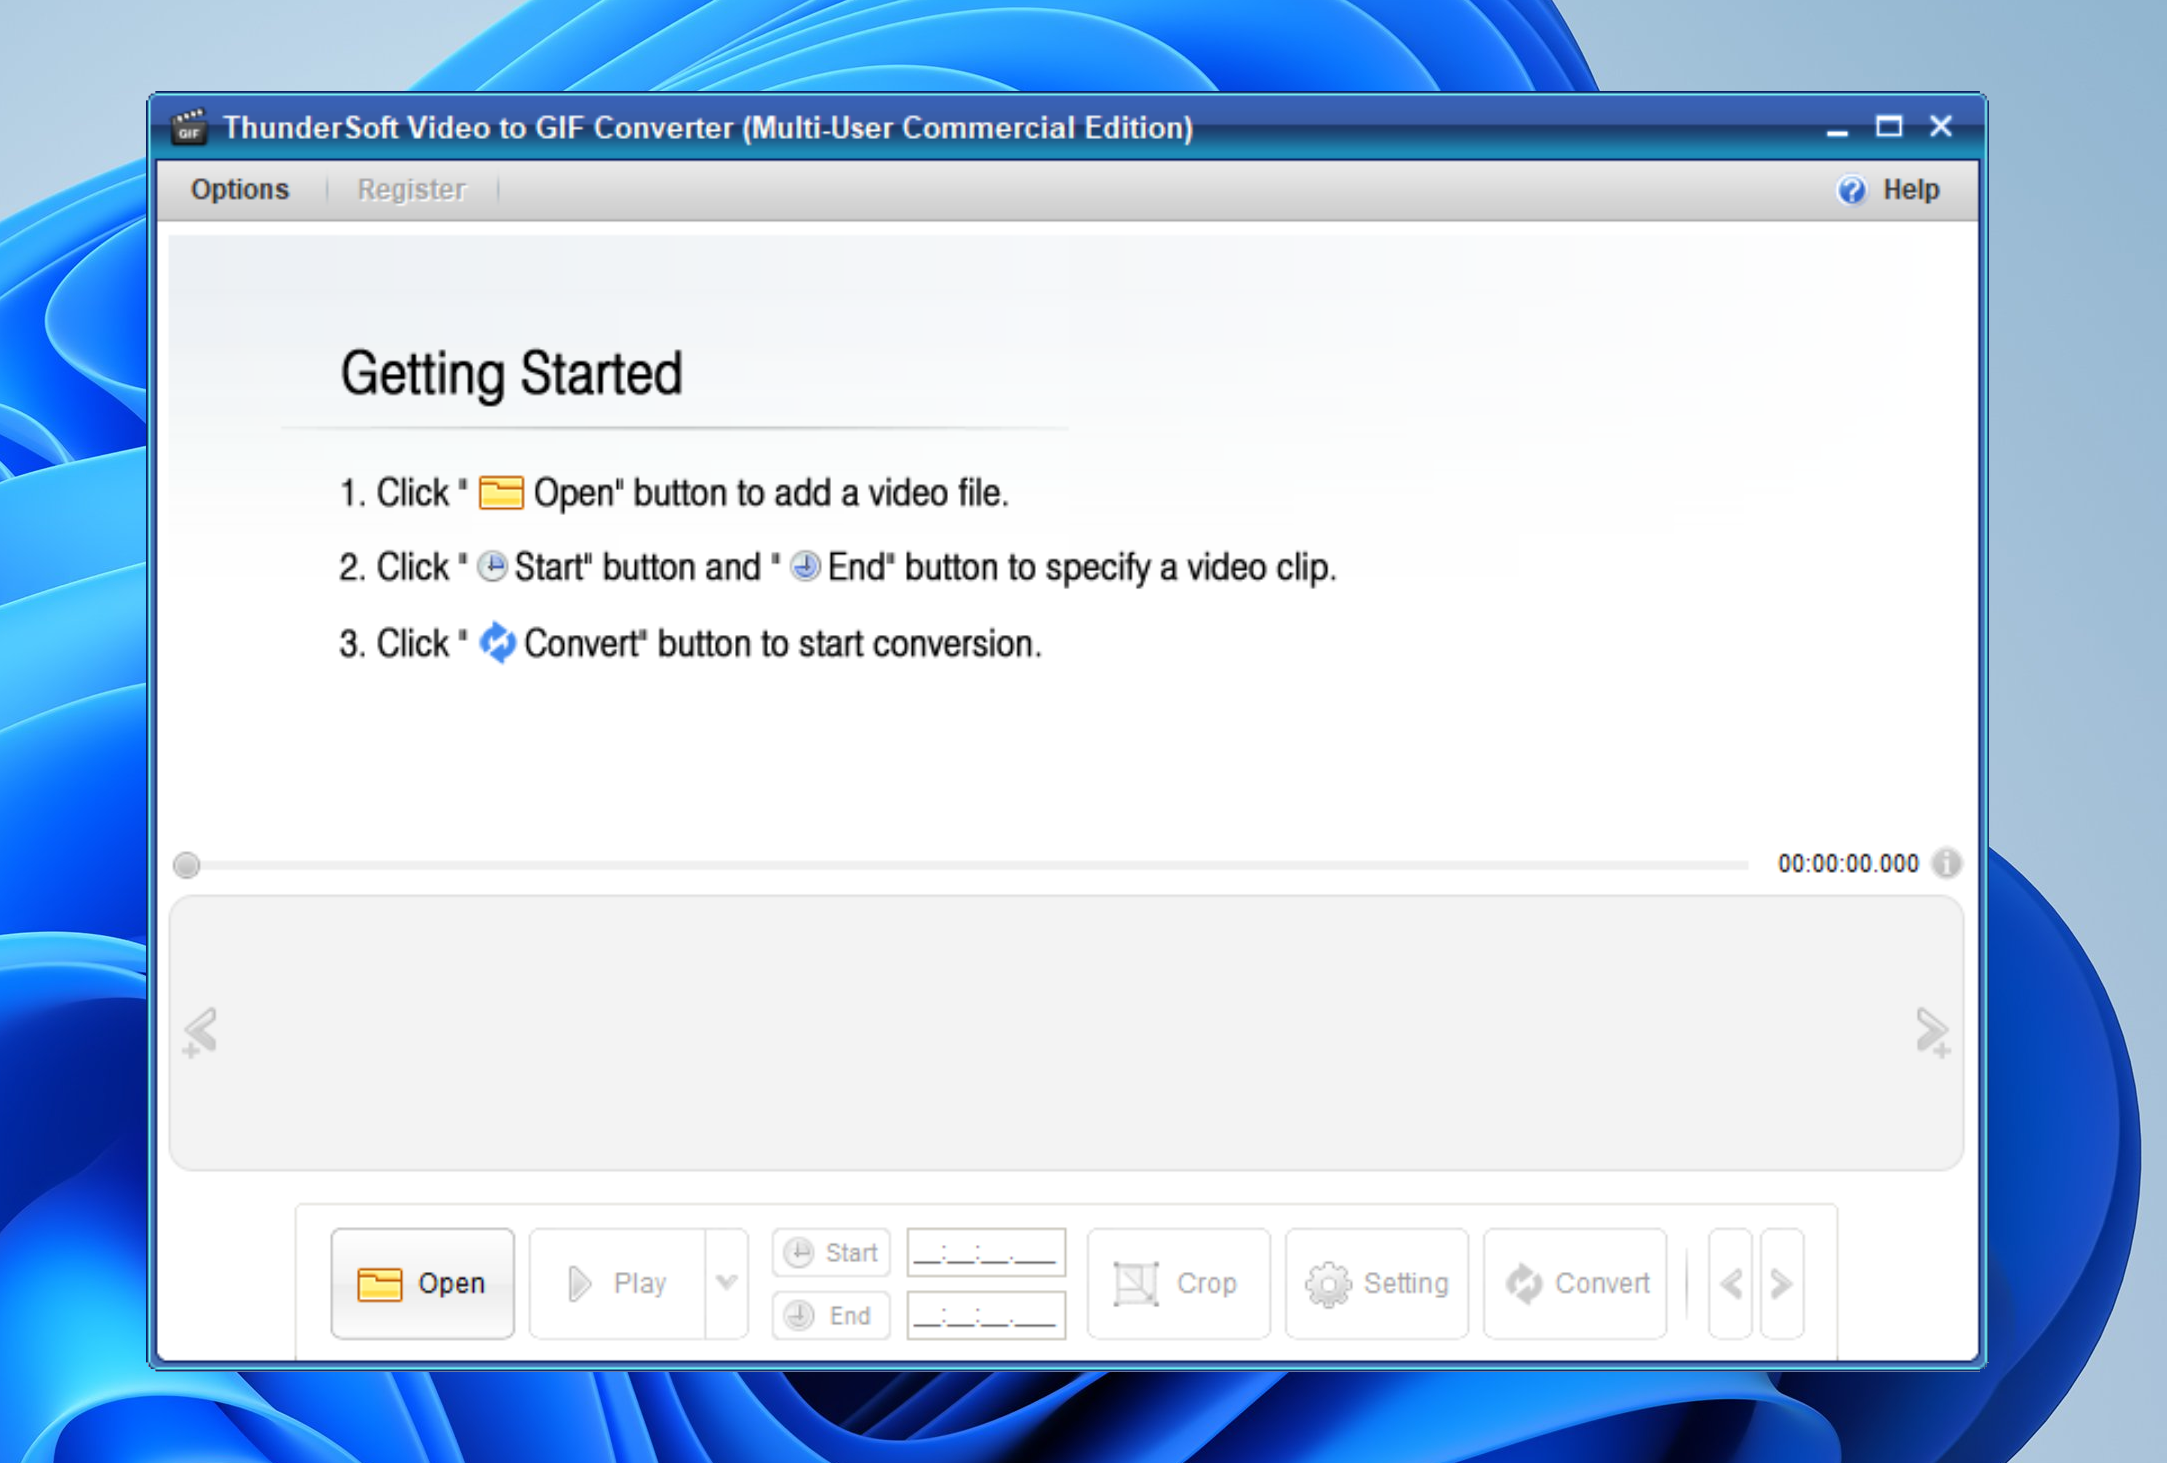
Task: Click the Convert icon in step 3 instructions
Action: coord(497,642)
